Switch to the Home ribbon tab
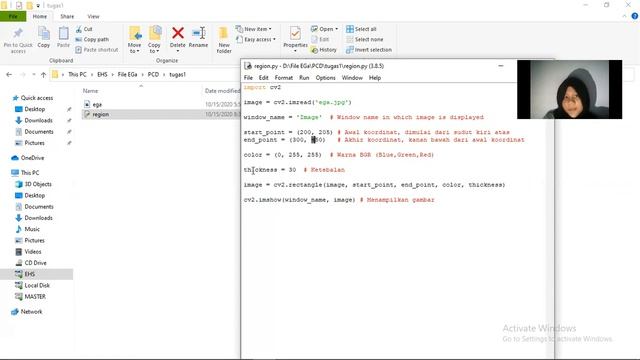 [x=40, y=16]
